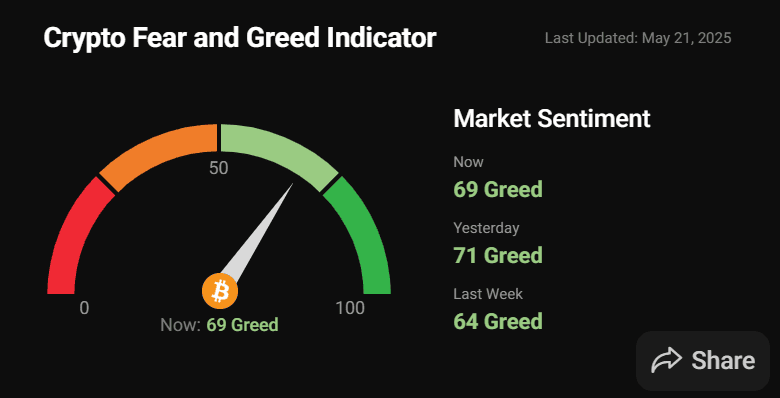The height and width of the screenshot is (398, 780).
Task: Click the Last Week label text
Action: (x=488, y=294)
